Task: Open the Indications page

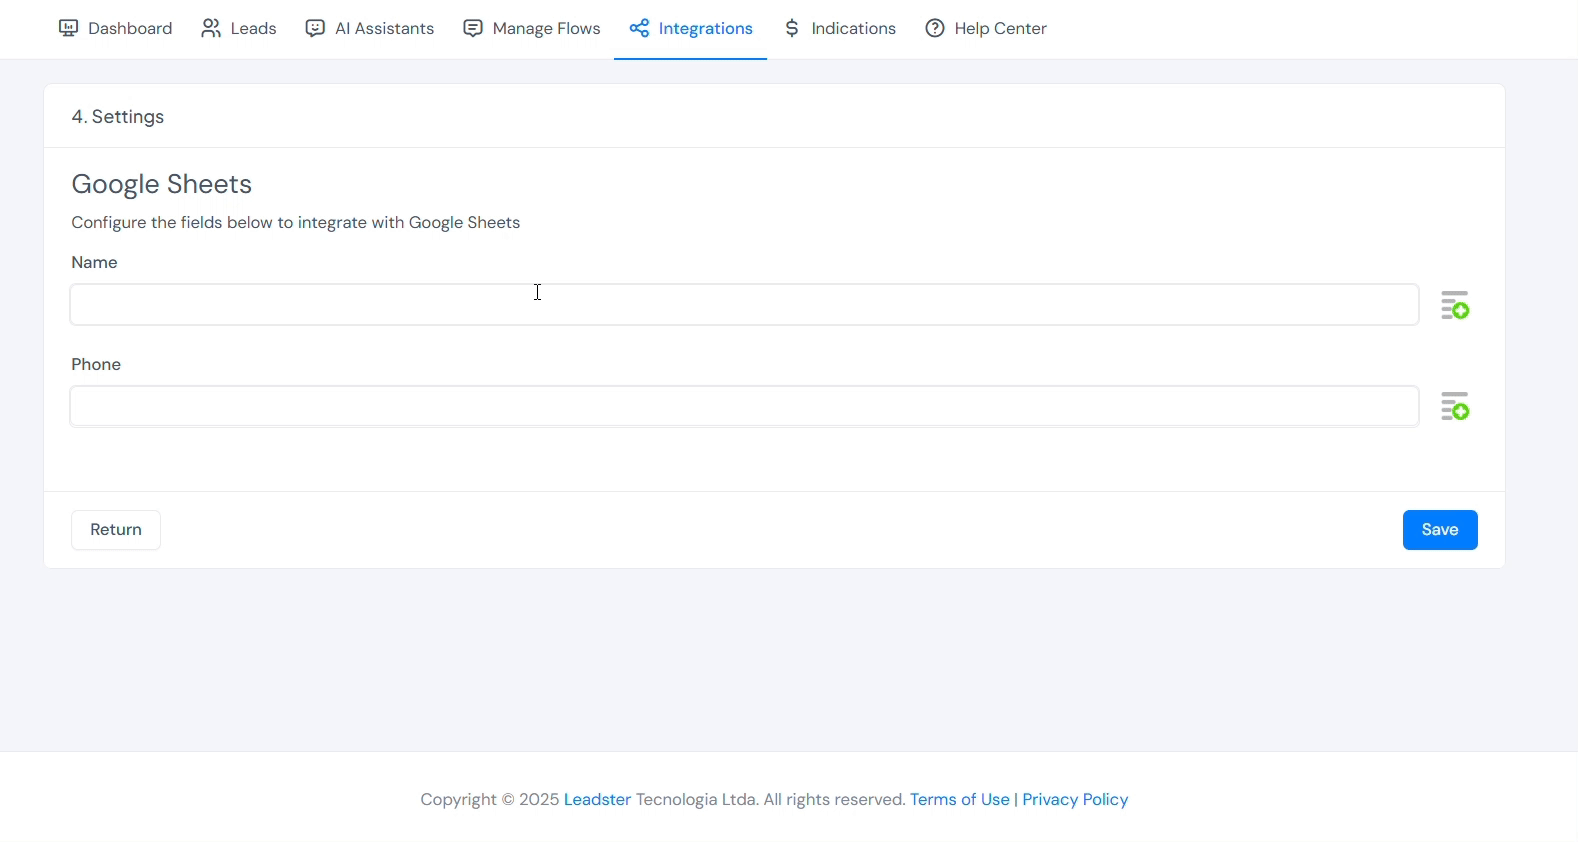Action: 840,28
